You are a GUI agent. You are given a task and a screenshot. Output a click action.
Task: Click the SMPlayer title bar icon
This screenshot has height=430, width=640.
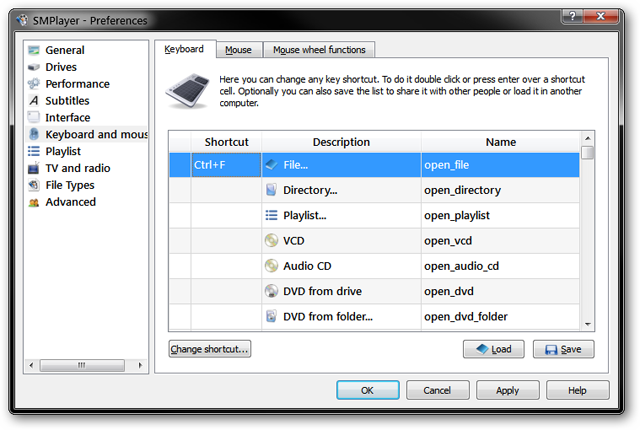[x=22, y=20]
